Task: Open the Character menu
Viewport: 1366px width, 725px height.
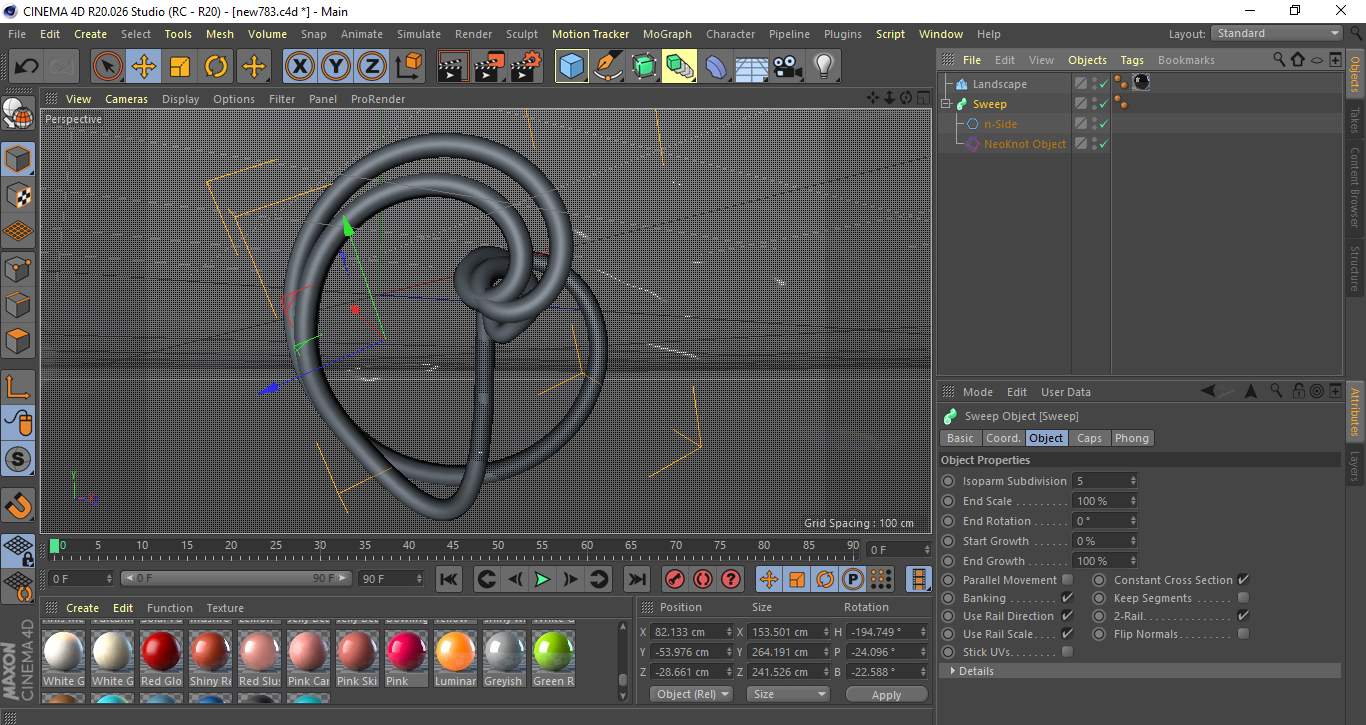Action: [x=731, y=34]
